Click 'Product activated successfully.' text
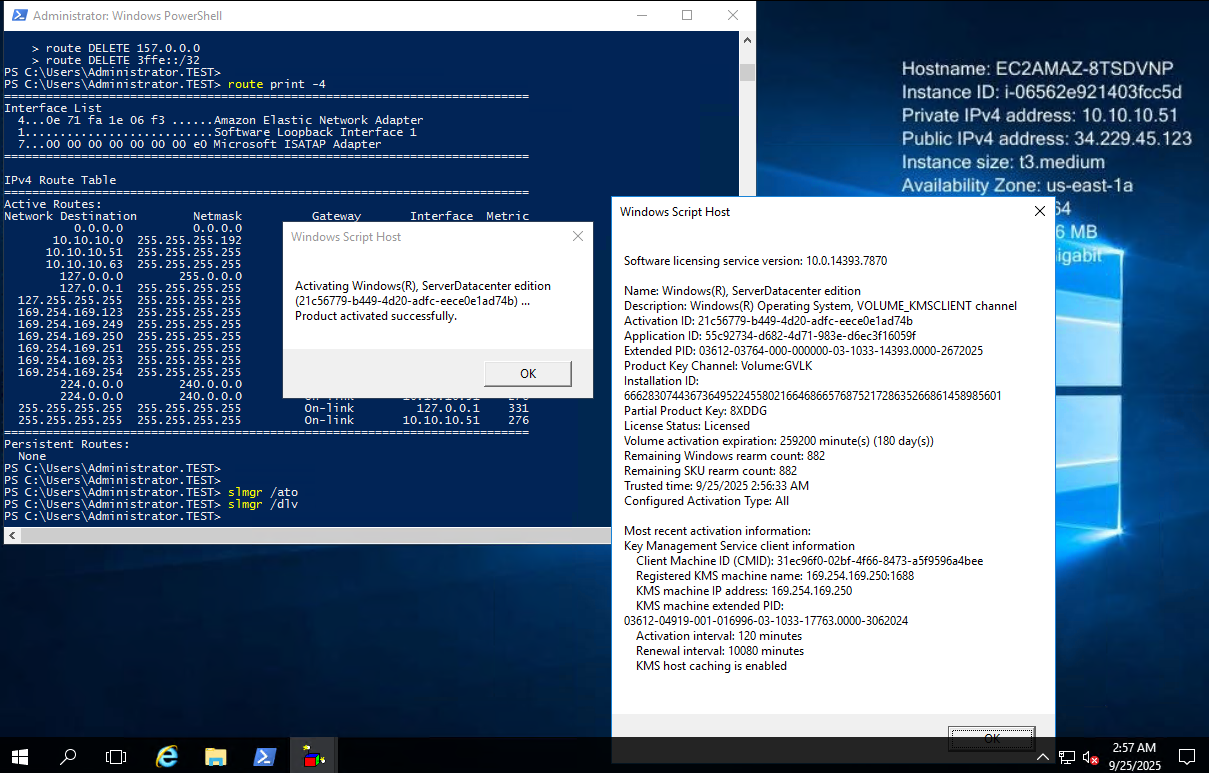Image resolution: width=1209 pixels, height=773 pixels. pos(376,316)
